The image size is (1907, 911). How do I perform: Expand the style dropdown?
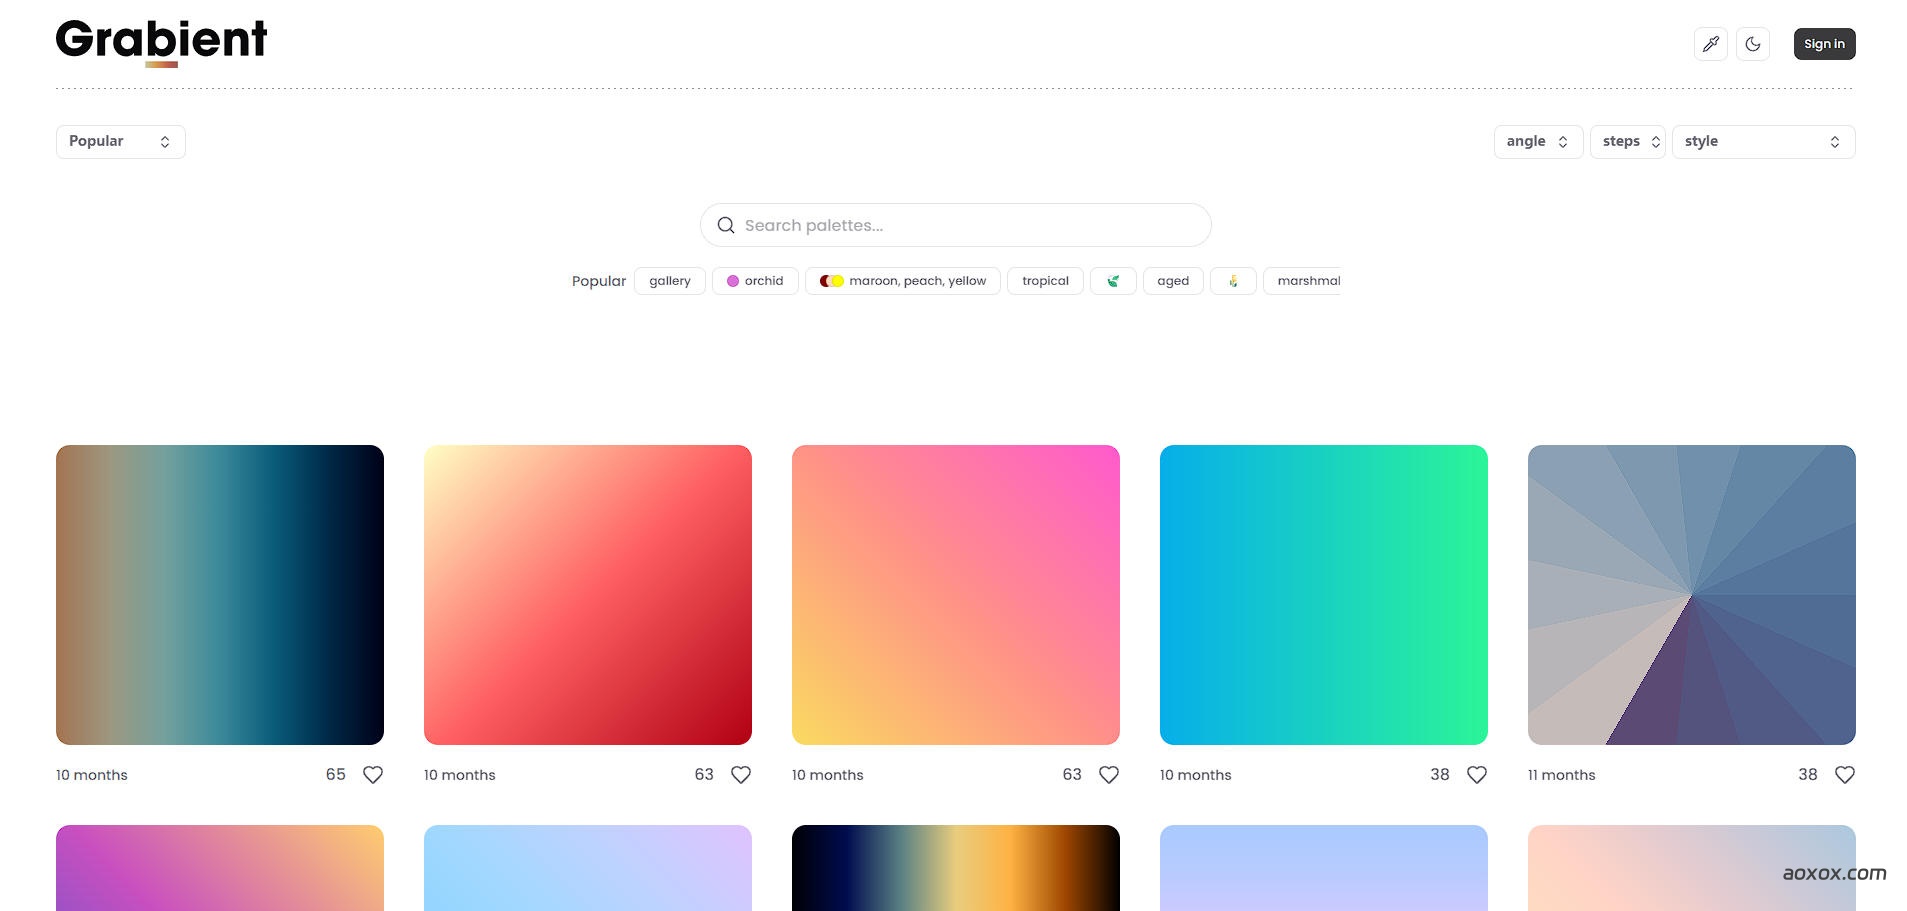(1762, 142)
